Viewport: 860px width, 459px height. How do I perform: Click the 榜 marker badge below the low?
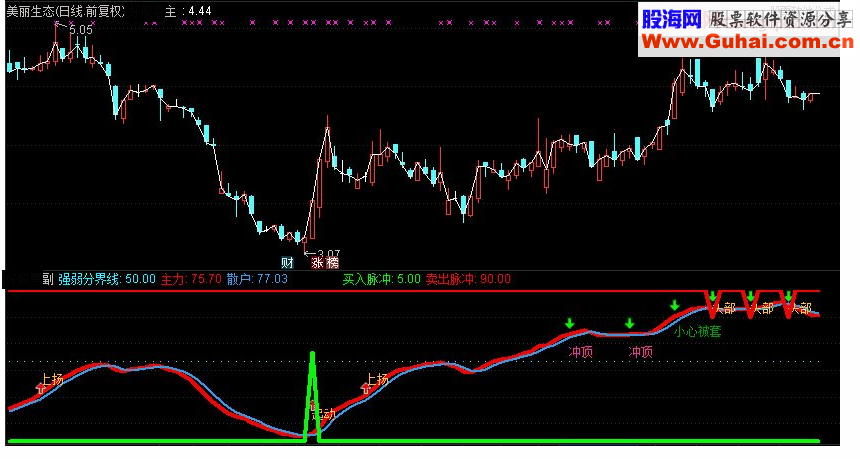pyautogui.click(x=332, y=262)
